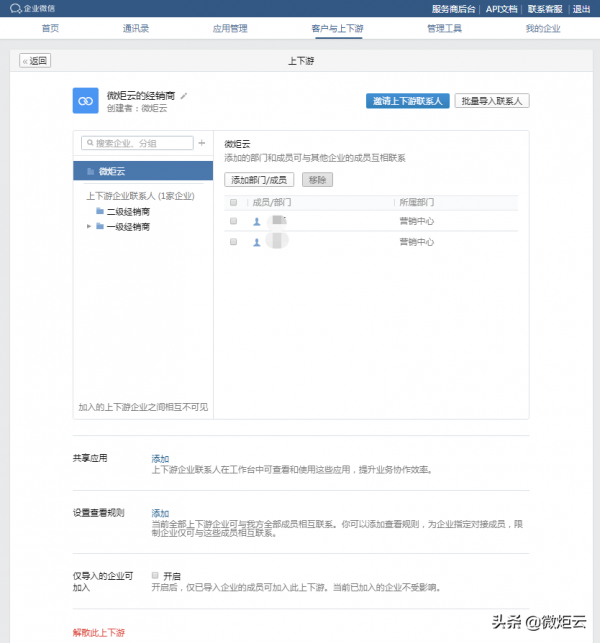Click 营销中心 in the first member row

[x=417, y=221]
